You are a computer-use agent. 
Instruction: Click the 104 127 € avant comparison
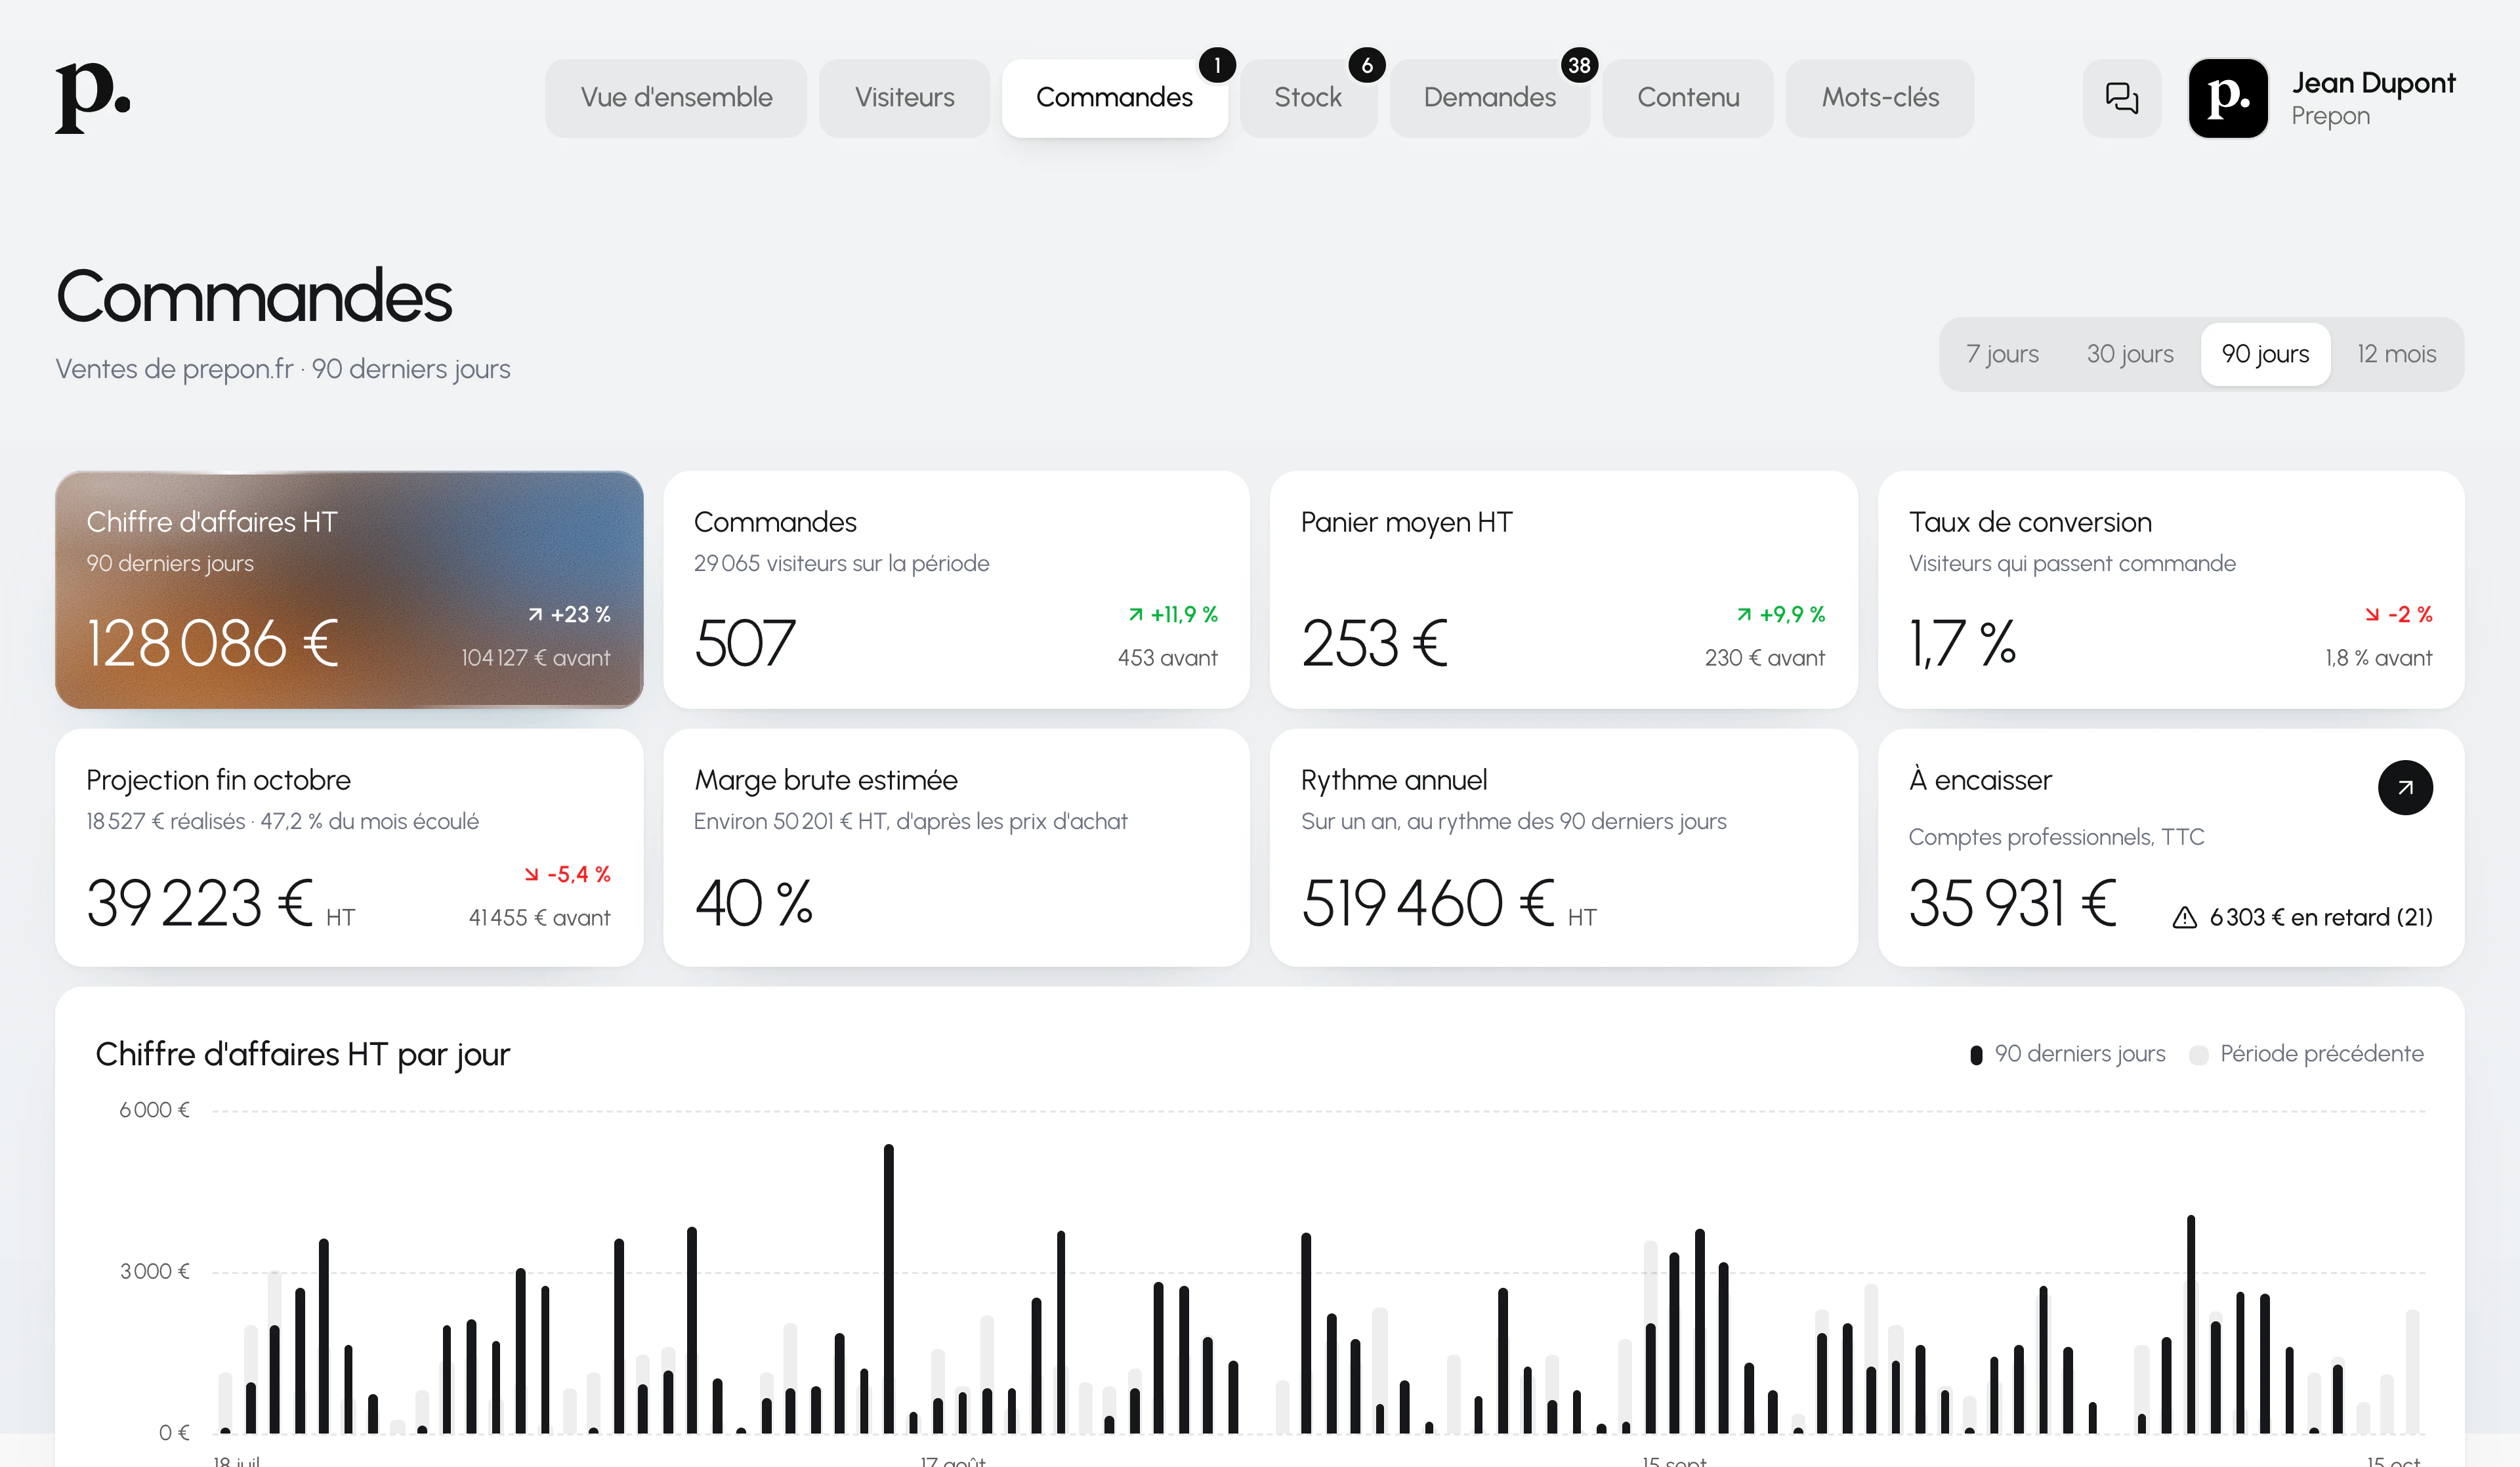point(535,658)
